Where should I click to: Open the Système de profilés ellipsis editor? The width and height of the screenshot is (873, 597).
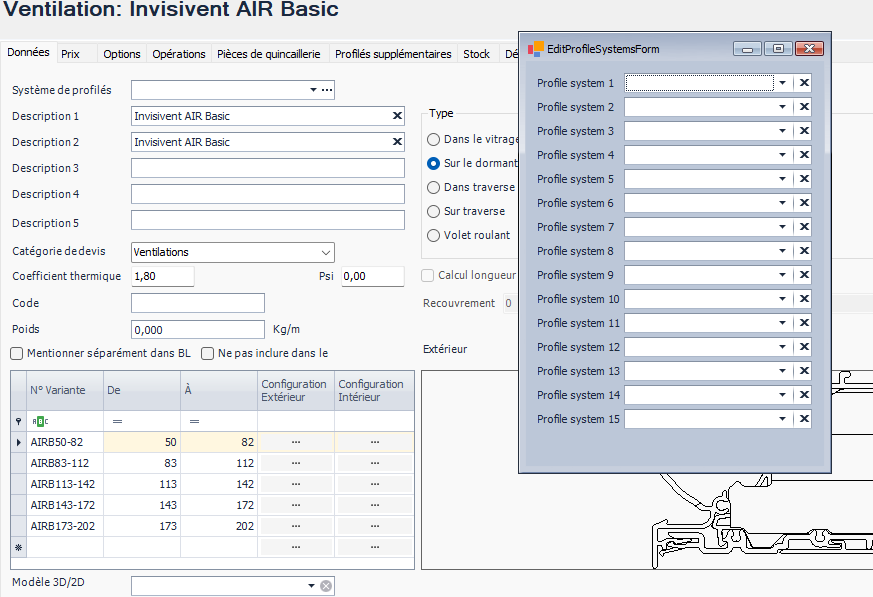coord(327,90)
